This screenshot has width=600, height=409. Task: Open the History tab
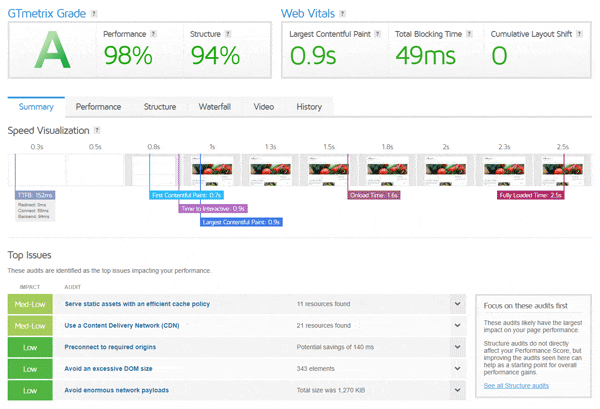(309, 106)
